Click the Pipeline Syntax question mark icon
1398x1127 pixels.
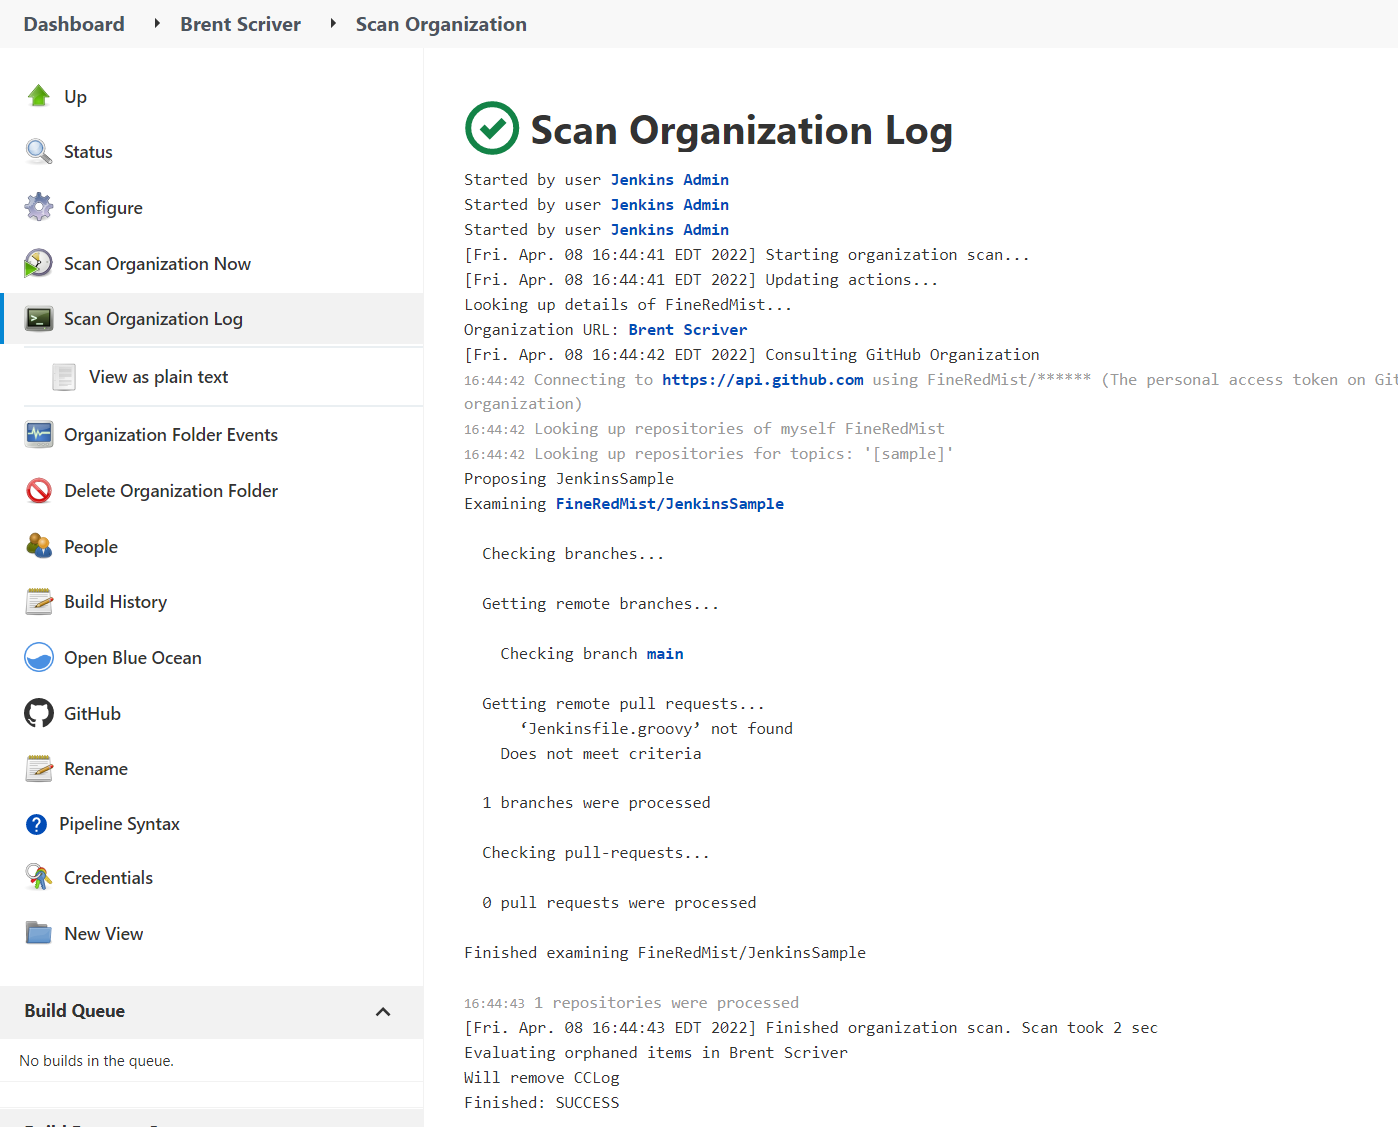click(x=36, y=824)
